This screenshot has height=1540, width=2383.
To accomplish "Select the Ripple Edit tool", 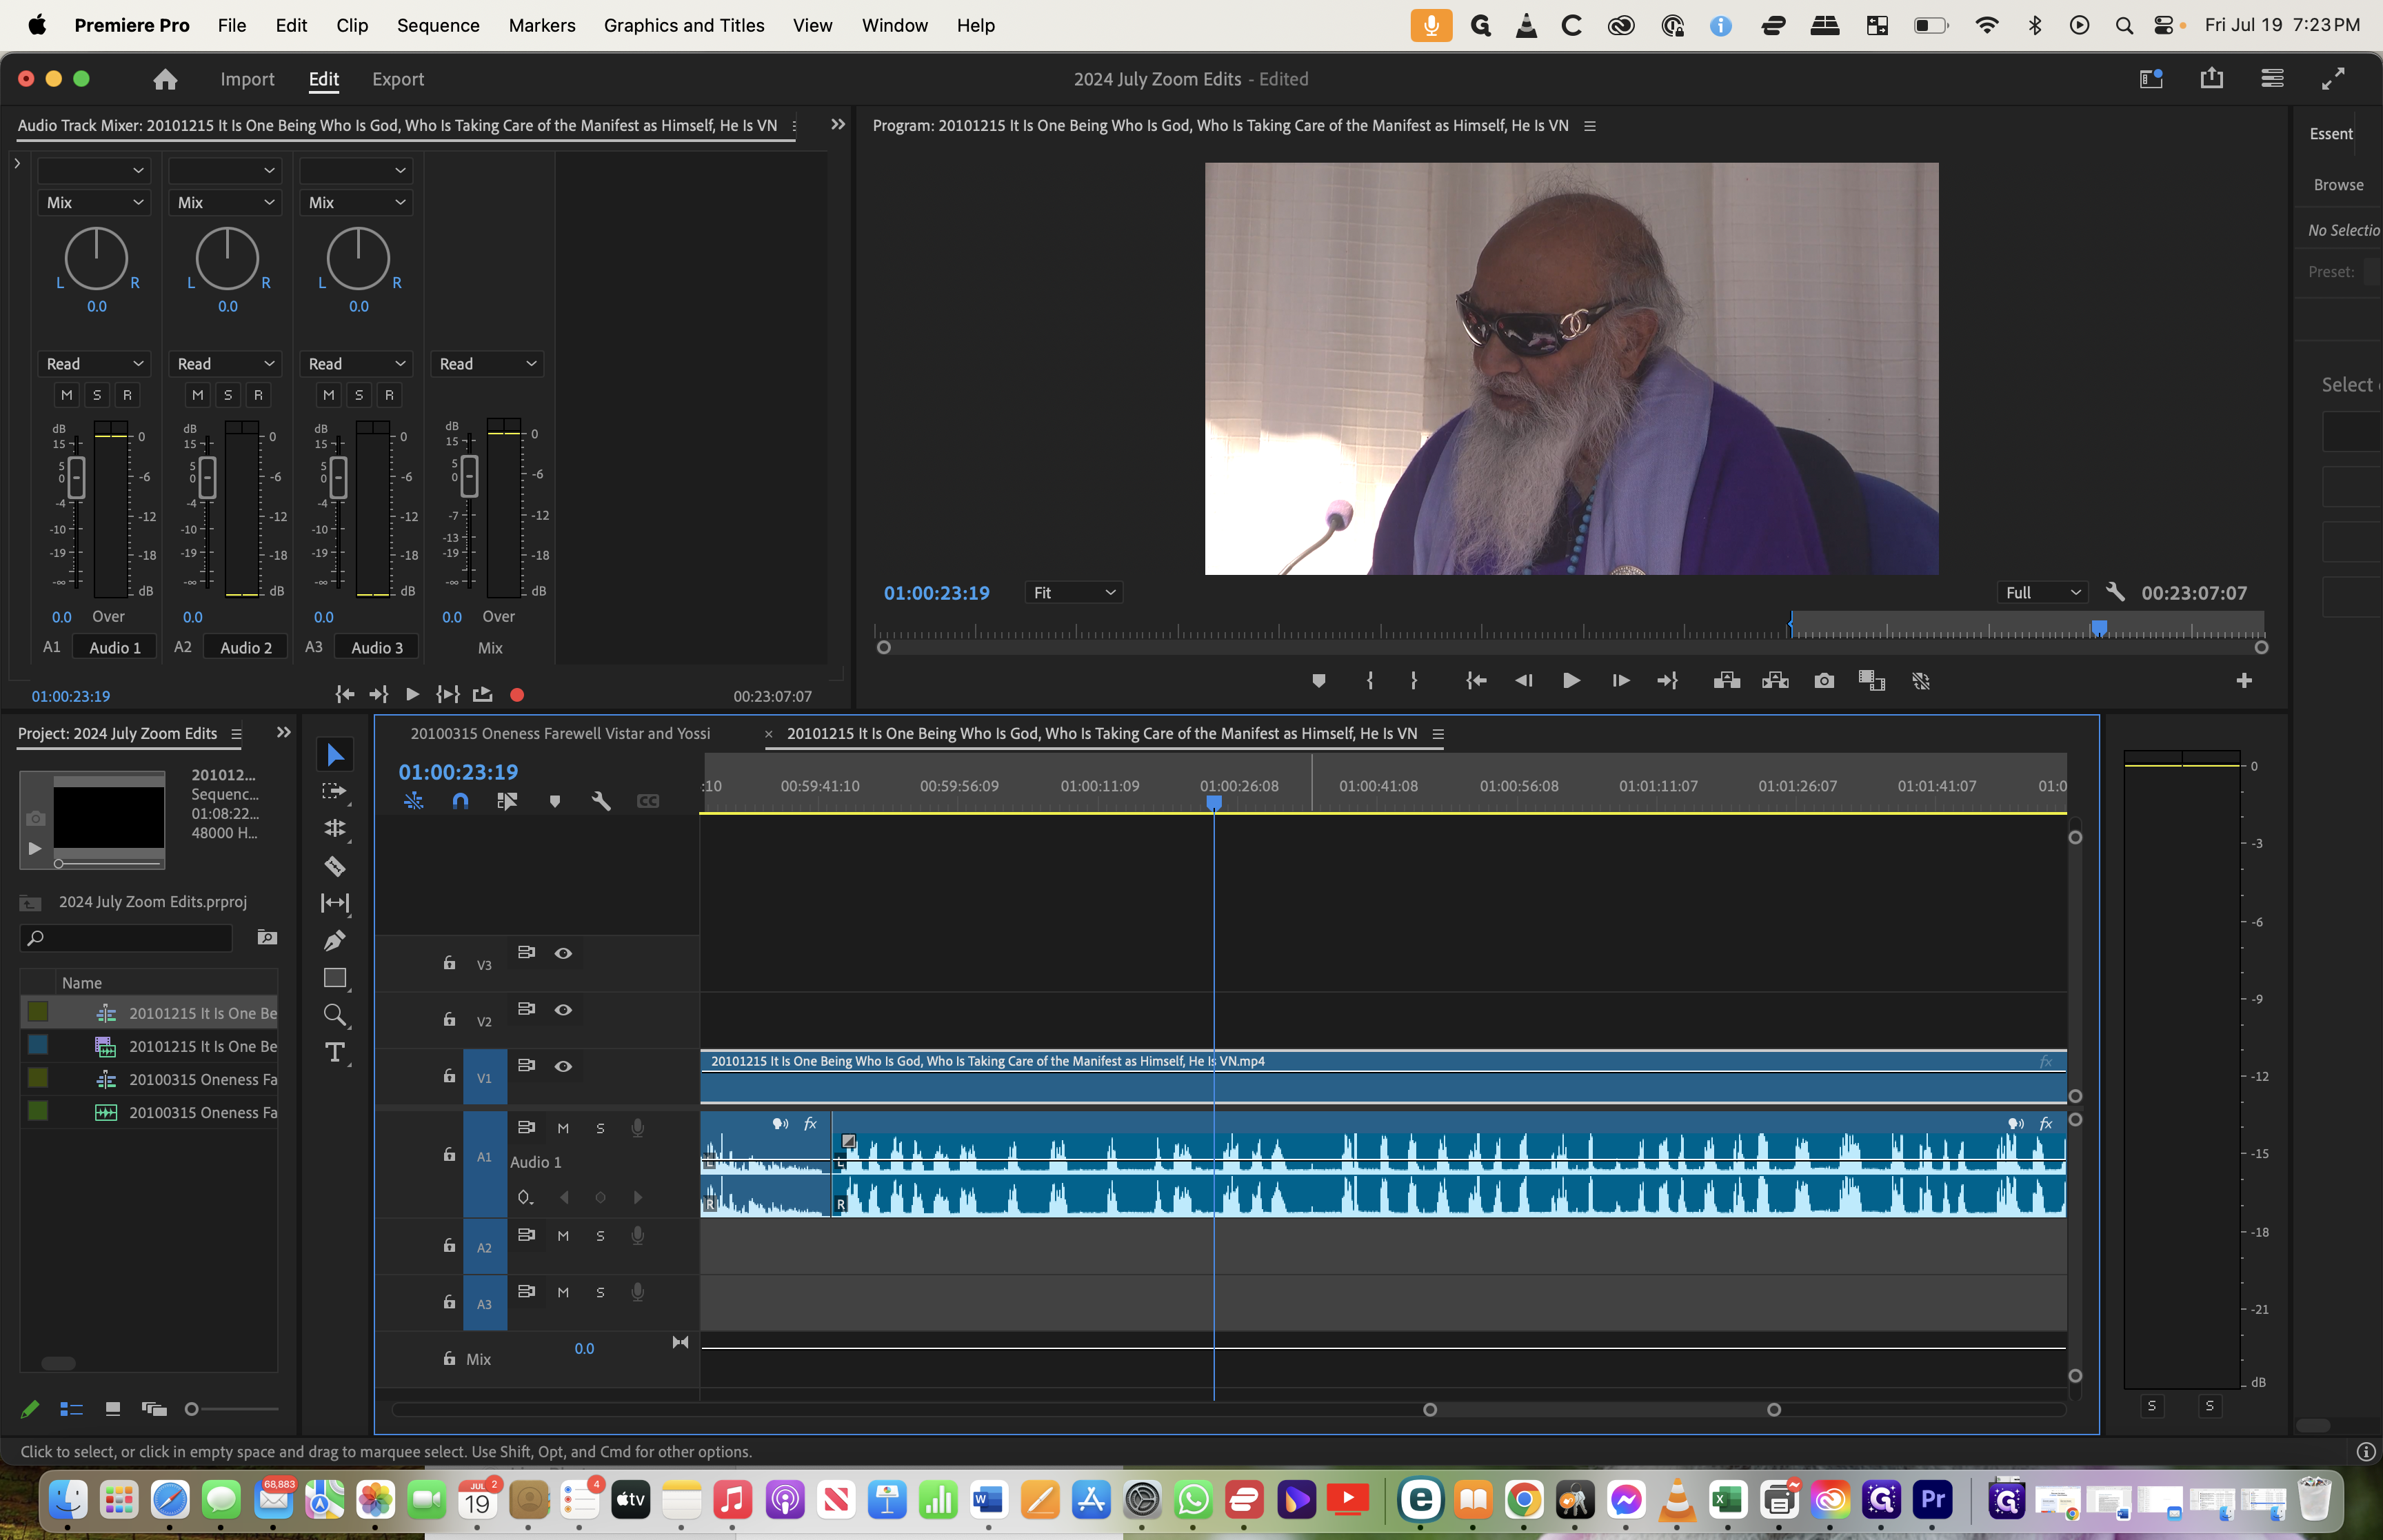I will tap(335, 828).
